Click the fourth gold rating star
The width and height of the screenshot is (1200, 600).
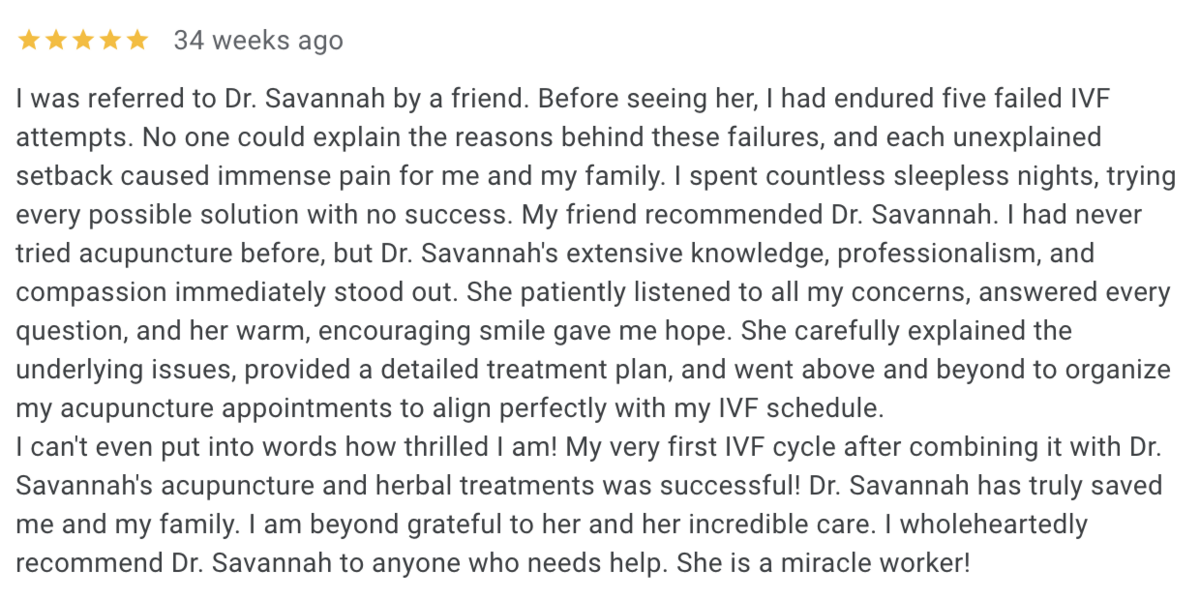(110, 40)
